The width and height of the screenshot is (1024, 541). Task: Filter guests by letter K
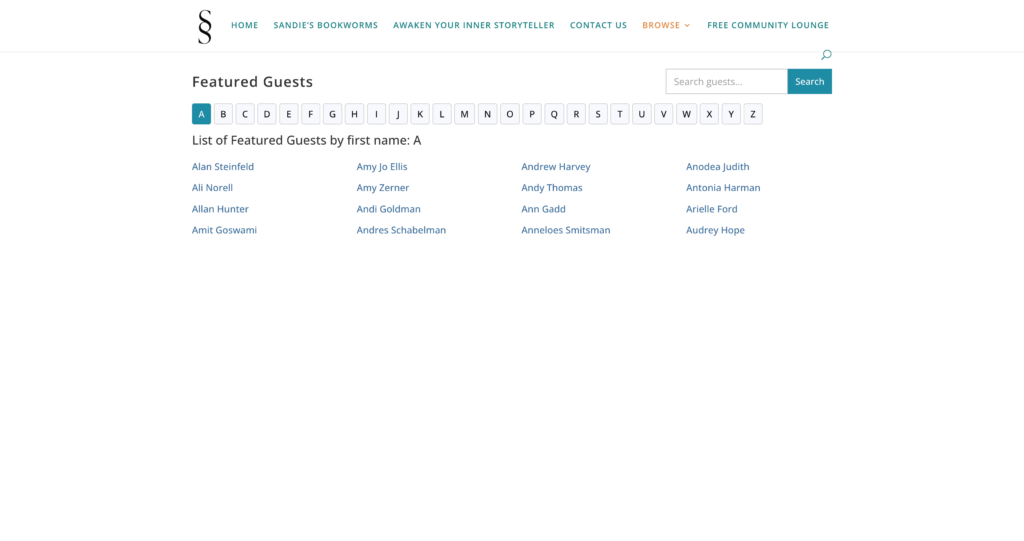tap(420, 114)
